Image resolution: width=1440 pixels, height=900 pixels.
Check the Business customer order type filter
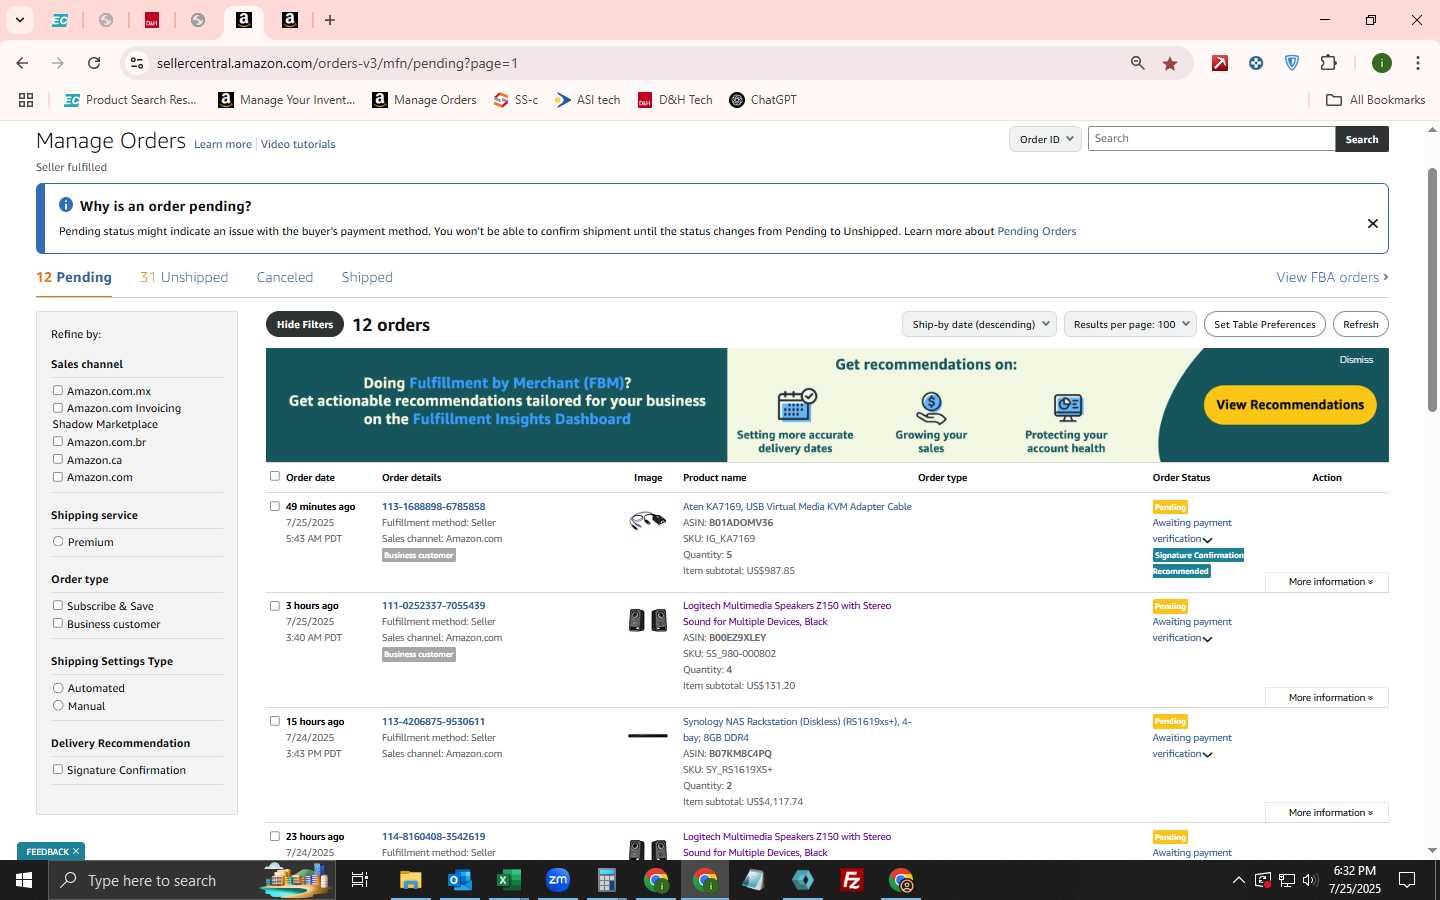pos(57,623)
